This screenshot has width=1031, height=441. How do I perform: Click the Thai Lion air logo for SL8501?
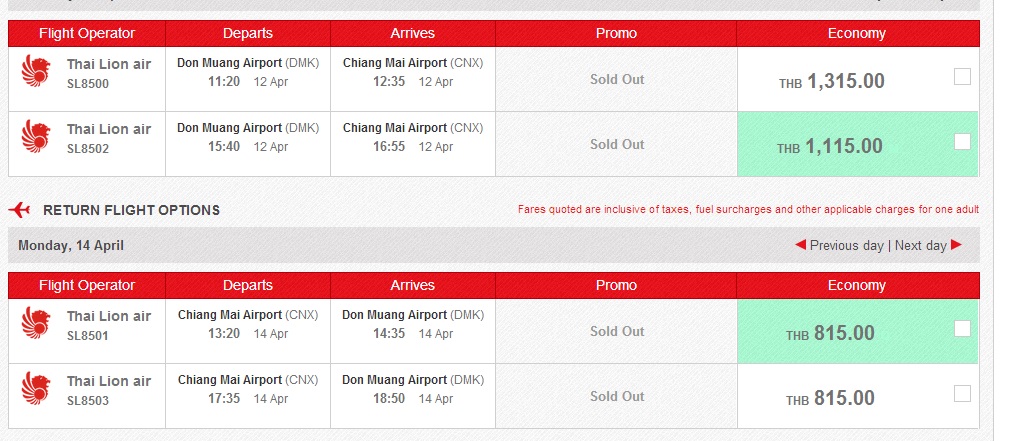(36, 323)
